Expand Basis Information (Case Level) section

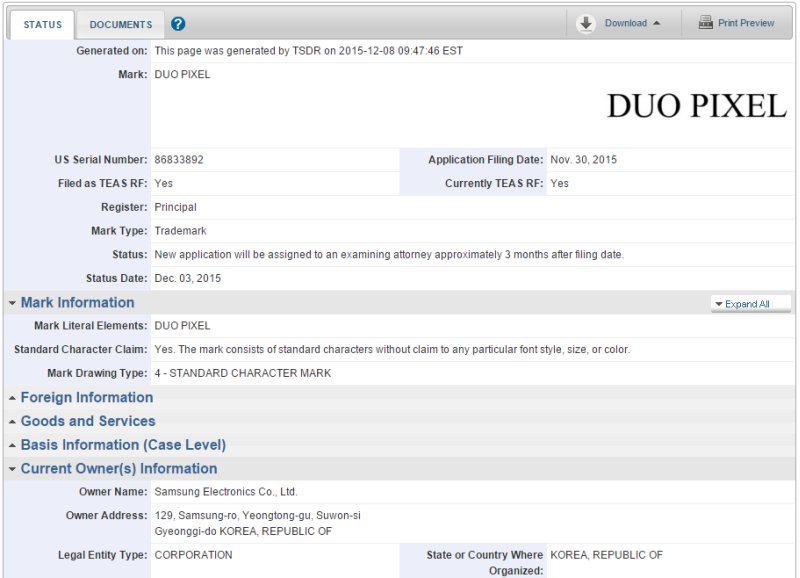point(123,445)
